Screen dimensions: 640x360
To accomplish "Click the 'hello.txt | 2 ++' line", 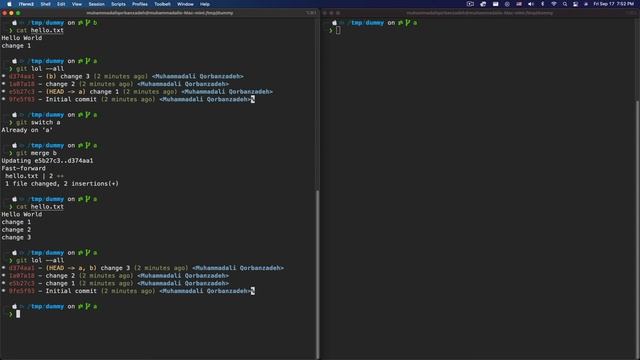I will tap(34, 176).
